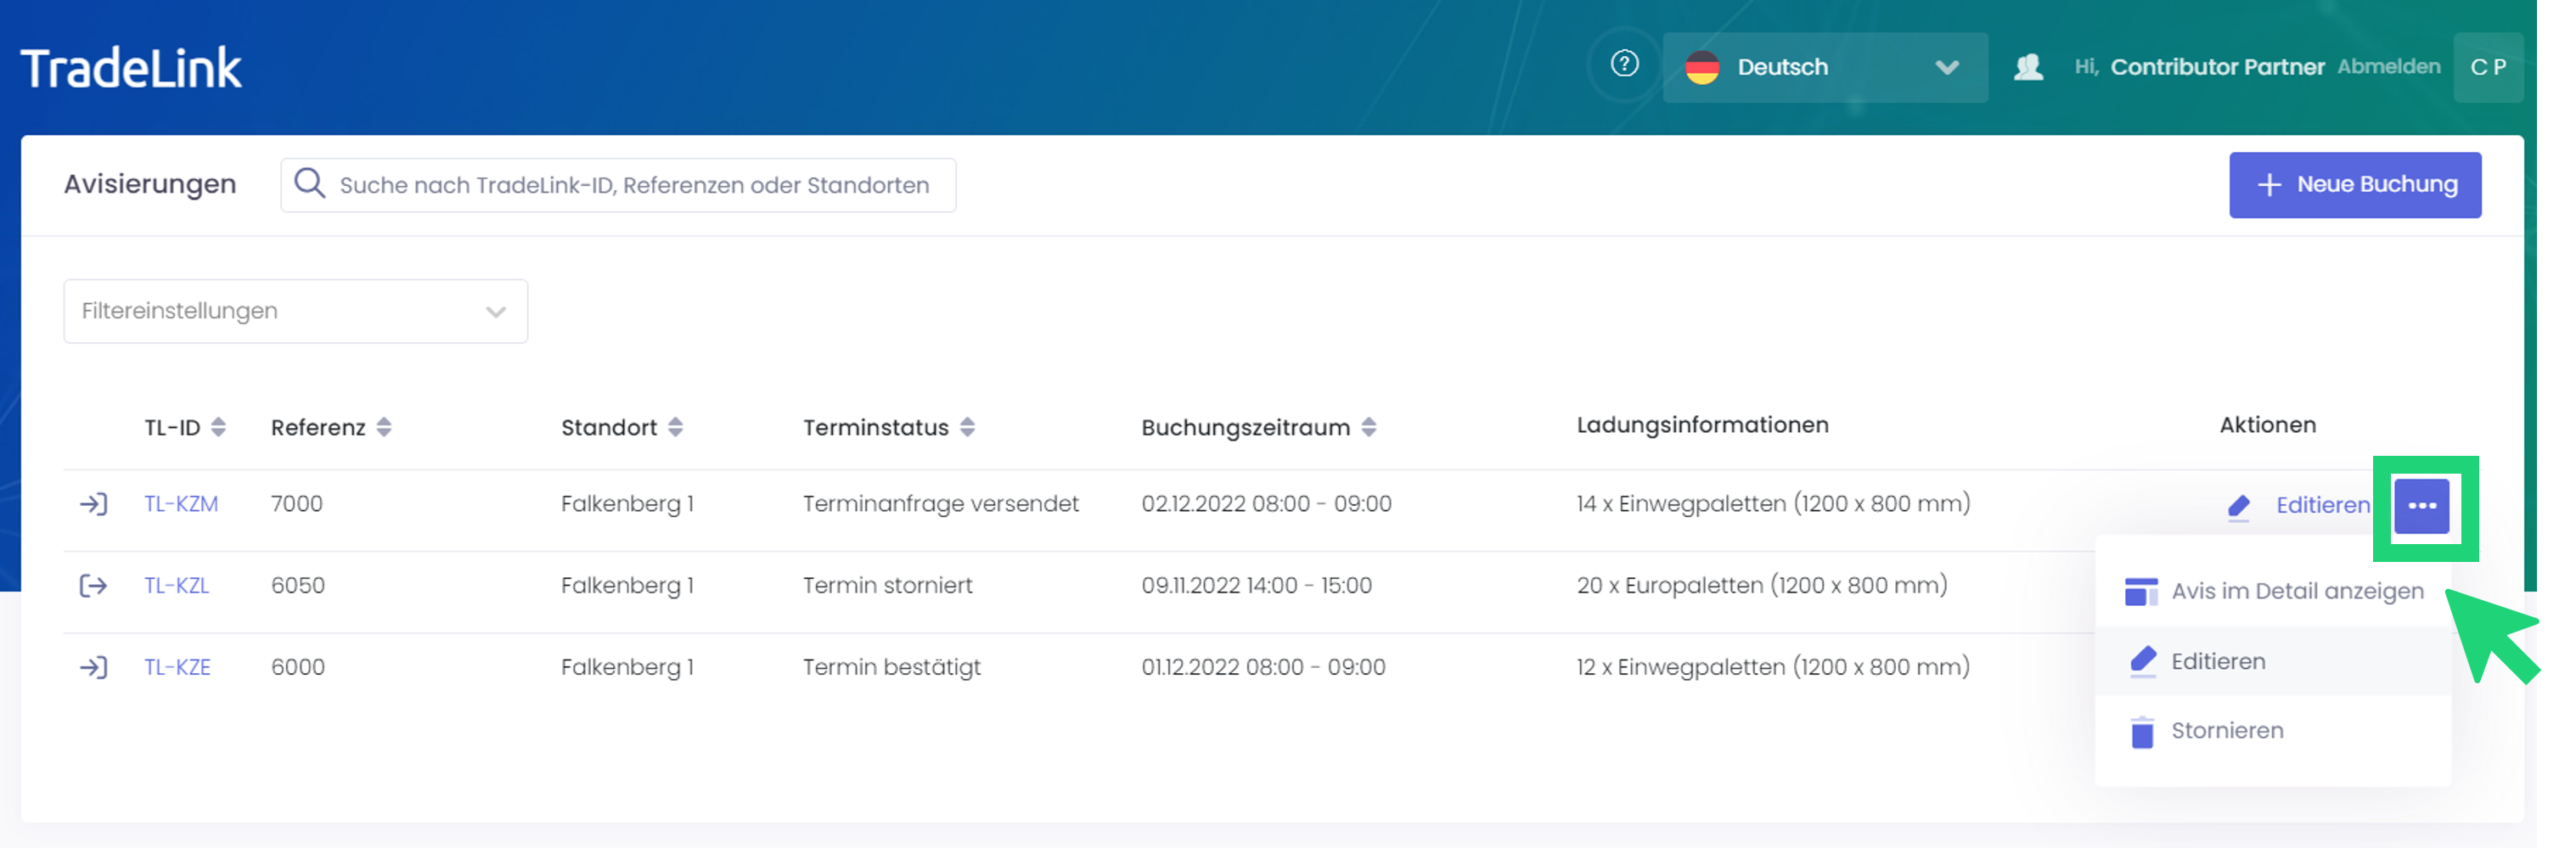Click the inbound arrow icon for TL-KZE
The image size is (2576, 848).
(x=93, y=667)
